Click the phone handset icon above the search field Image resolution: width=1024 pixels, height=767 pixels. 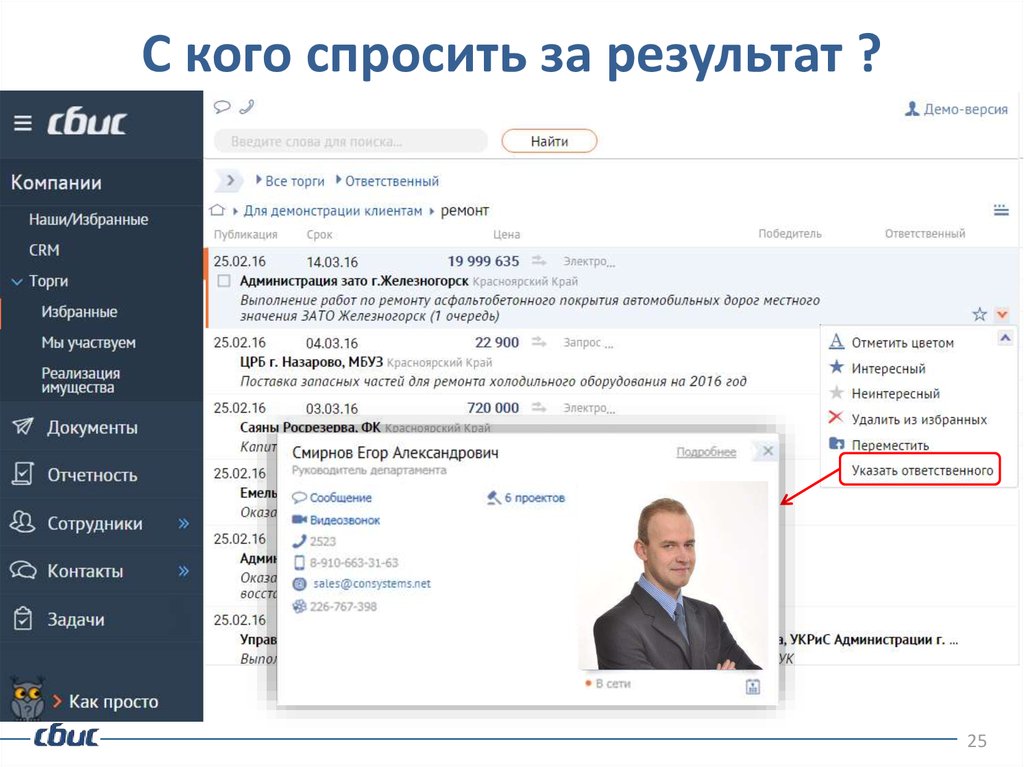point(247,106)
